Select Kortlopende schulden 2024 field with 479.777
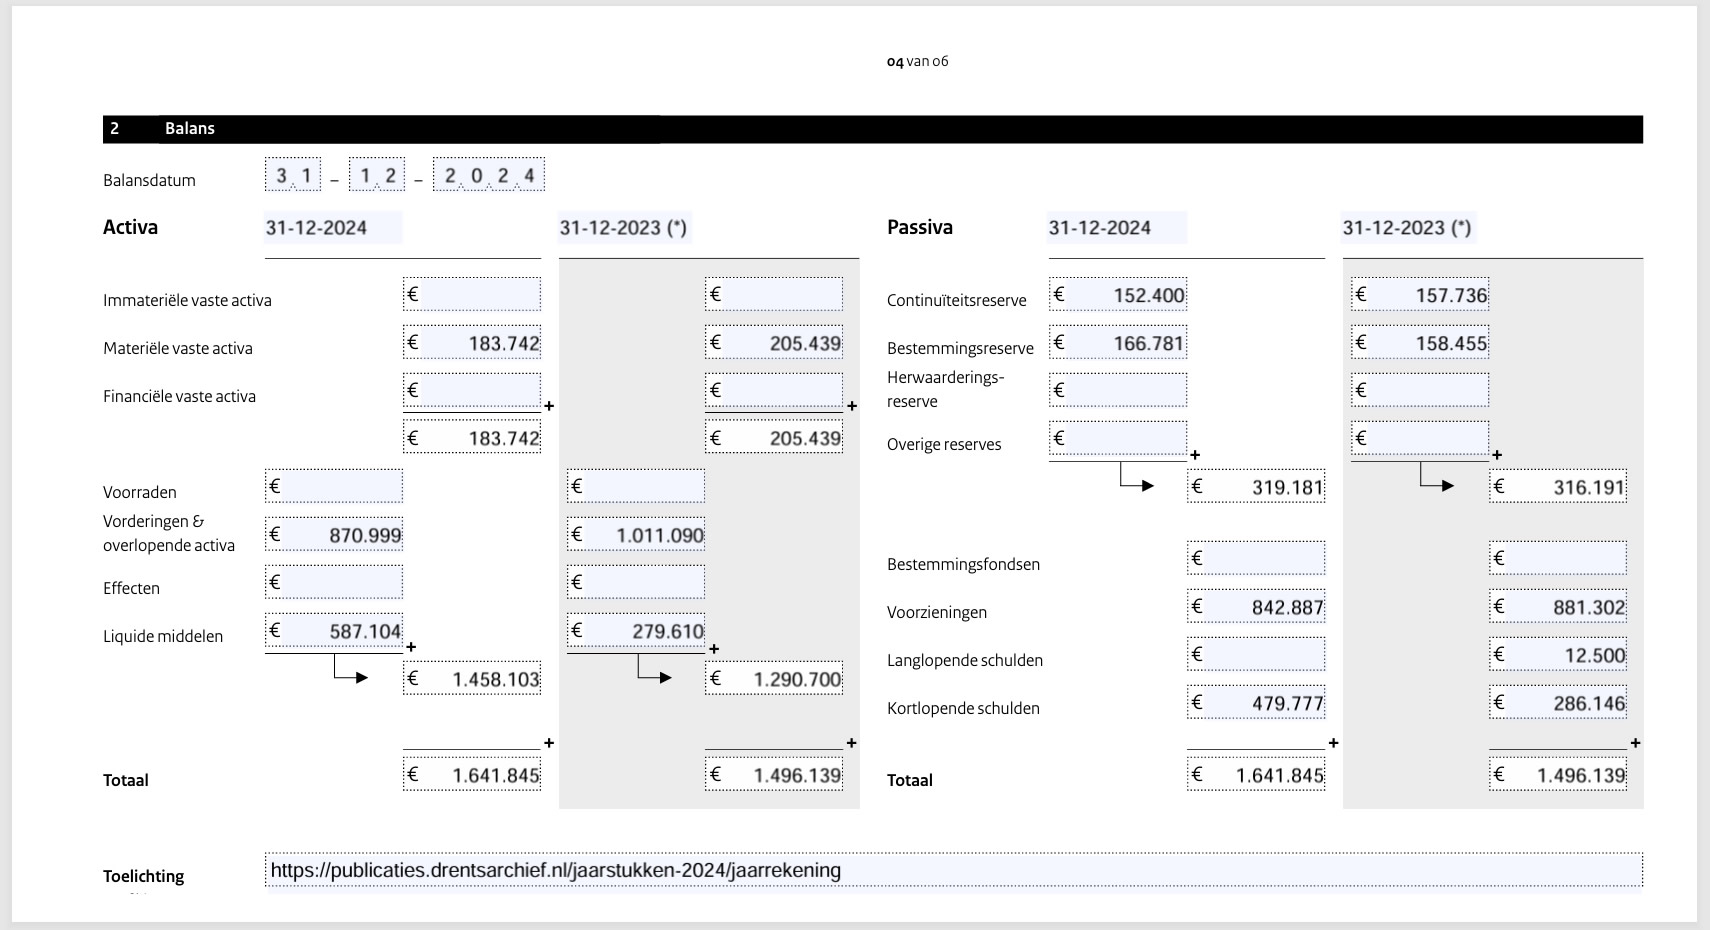This screenshot has height=930, width=1710. [x=1256, y=702]
